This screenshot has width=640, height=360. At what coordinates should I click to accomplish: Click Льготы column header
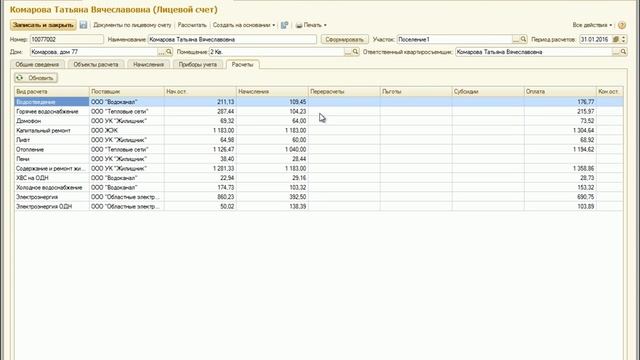click(416, 91)
